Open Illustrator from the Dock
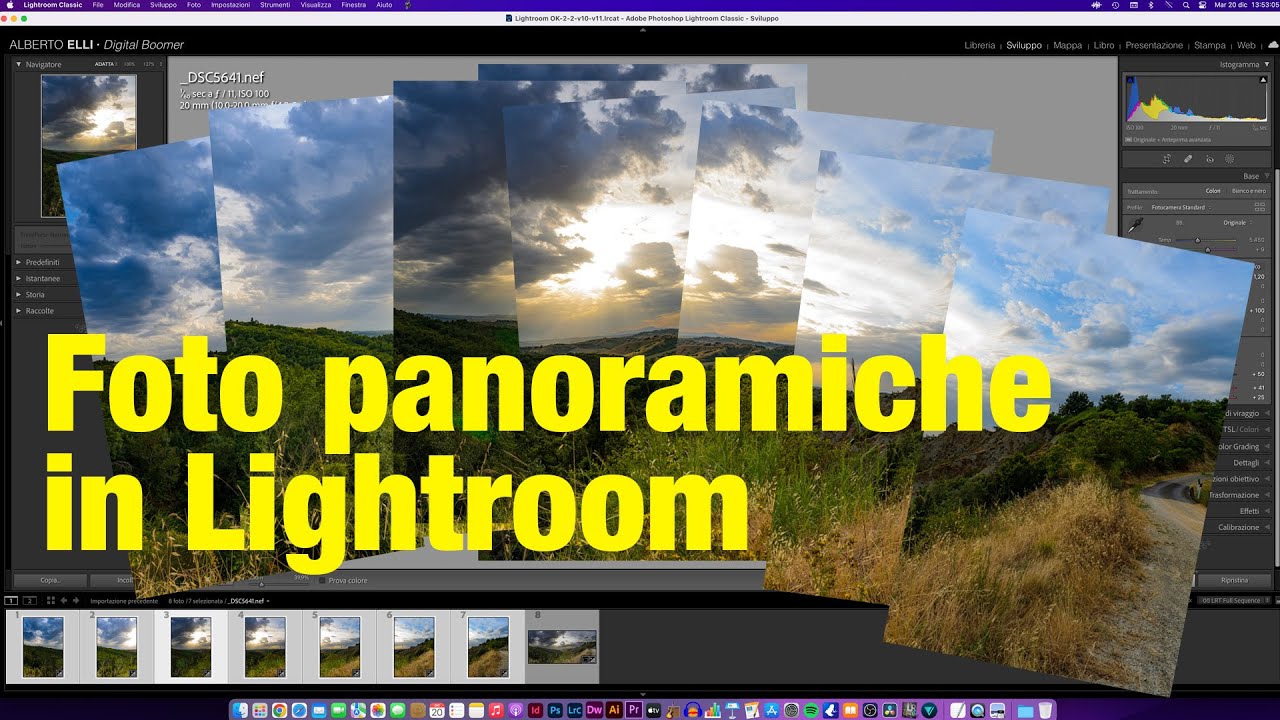Viewport: 1280px width, 720px height. [614, 710]
